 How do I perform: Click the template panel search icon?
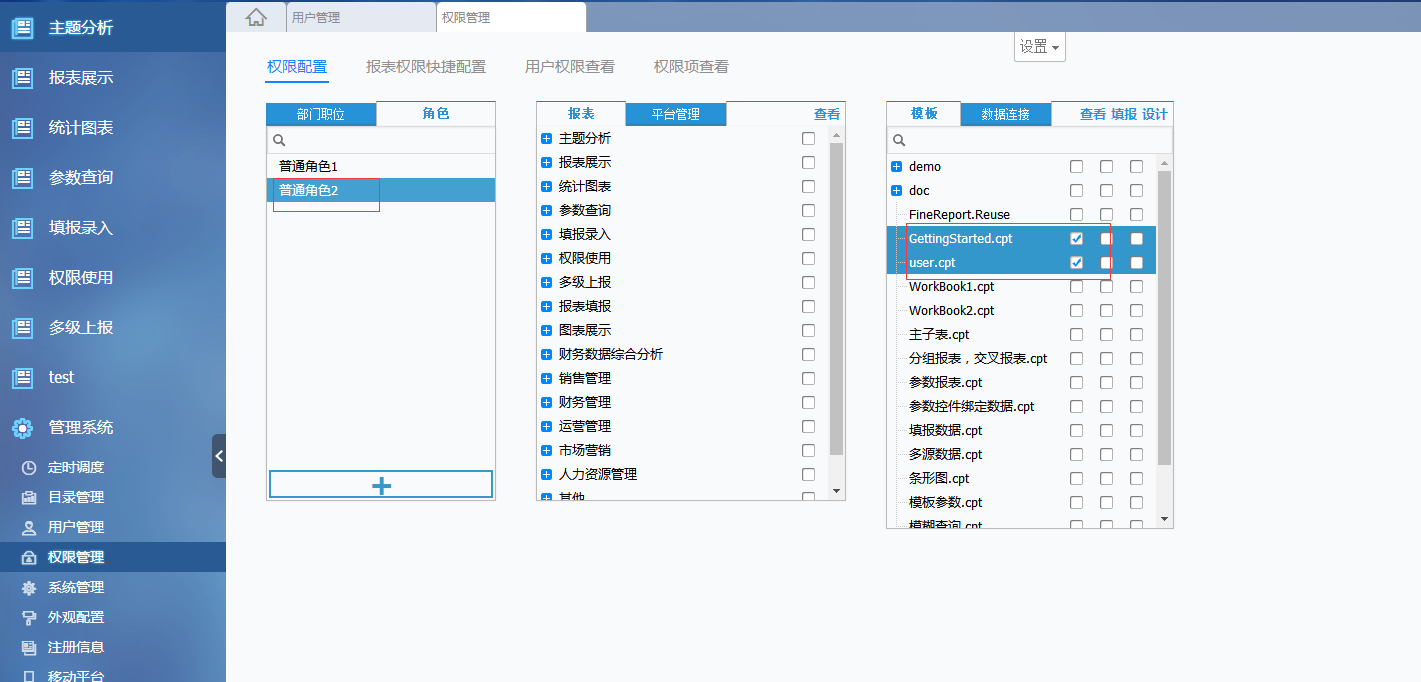(x=899, y=141)
